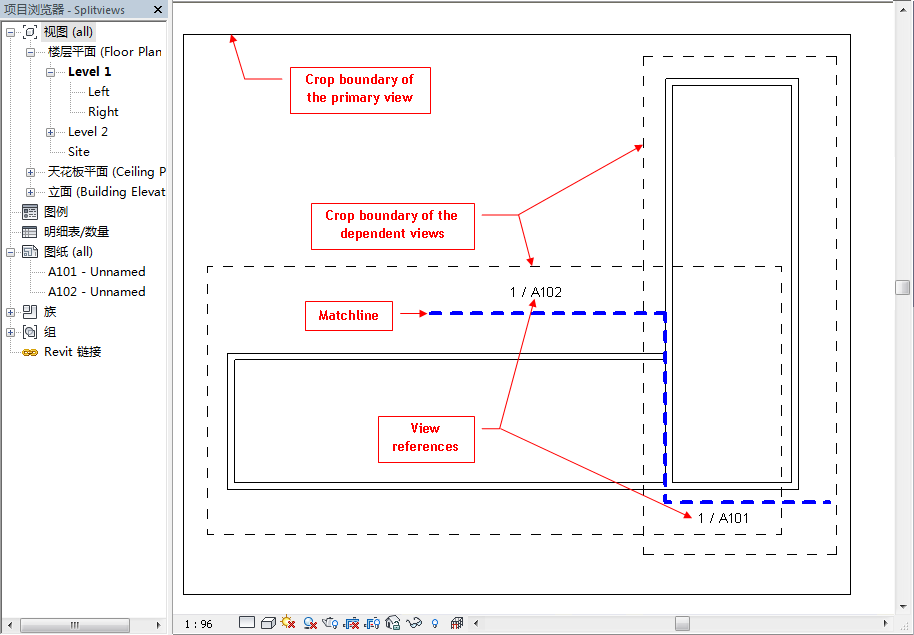Viewport: 914px width, 635px height.
Task: Select the Level 2 floor plan
Action: [x=87, y=132]
